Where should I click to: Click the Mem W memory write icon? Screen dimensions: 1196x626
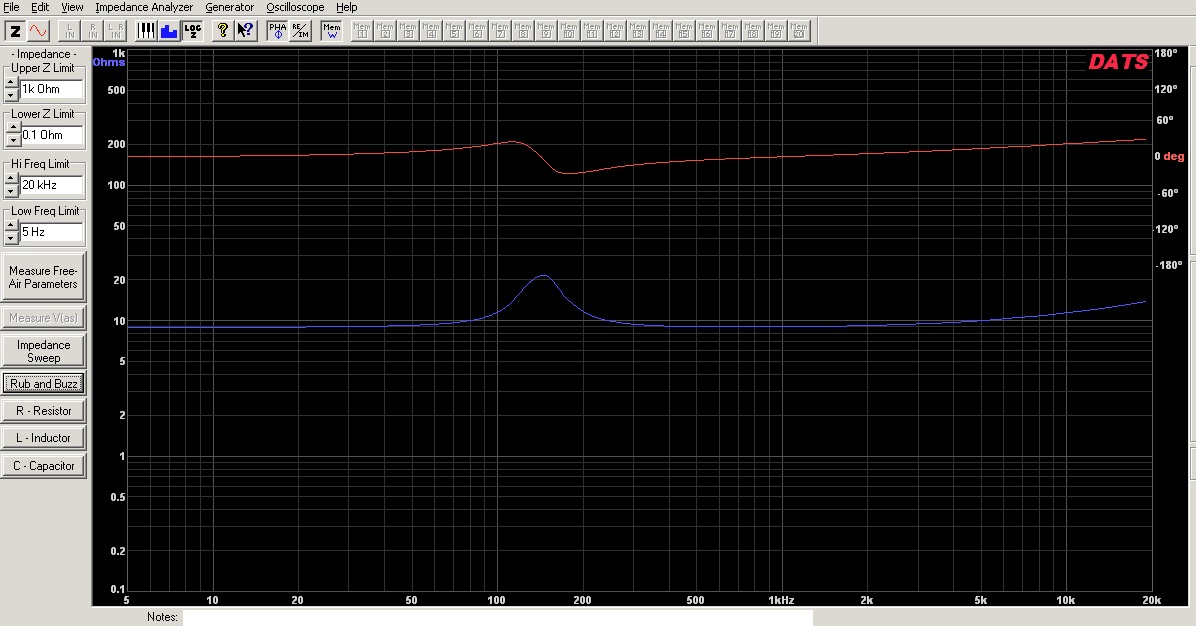click(332, 31)
